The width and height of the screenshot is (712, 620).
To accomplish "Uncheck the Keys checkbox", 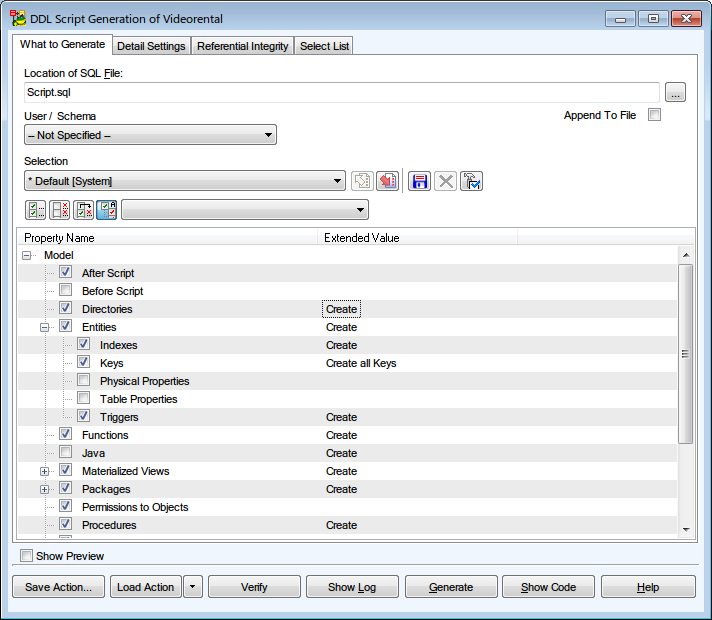I will [84, 362].
